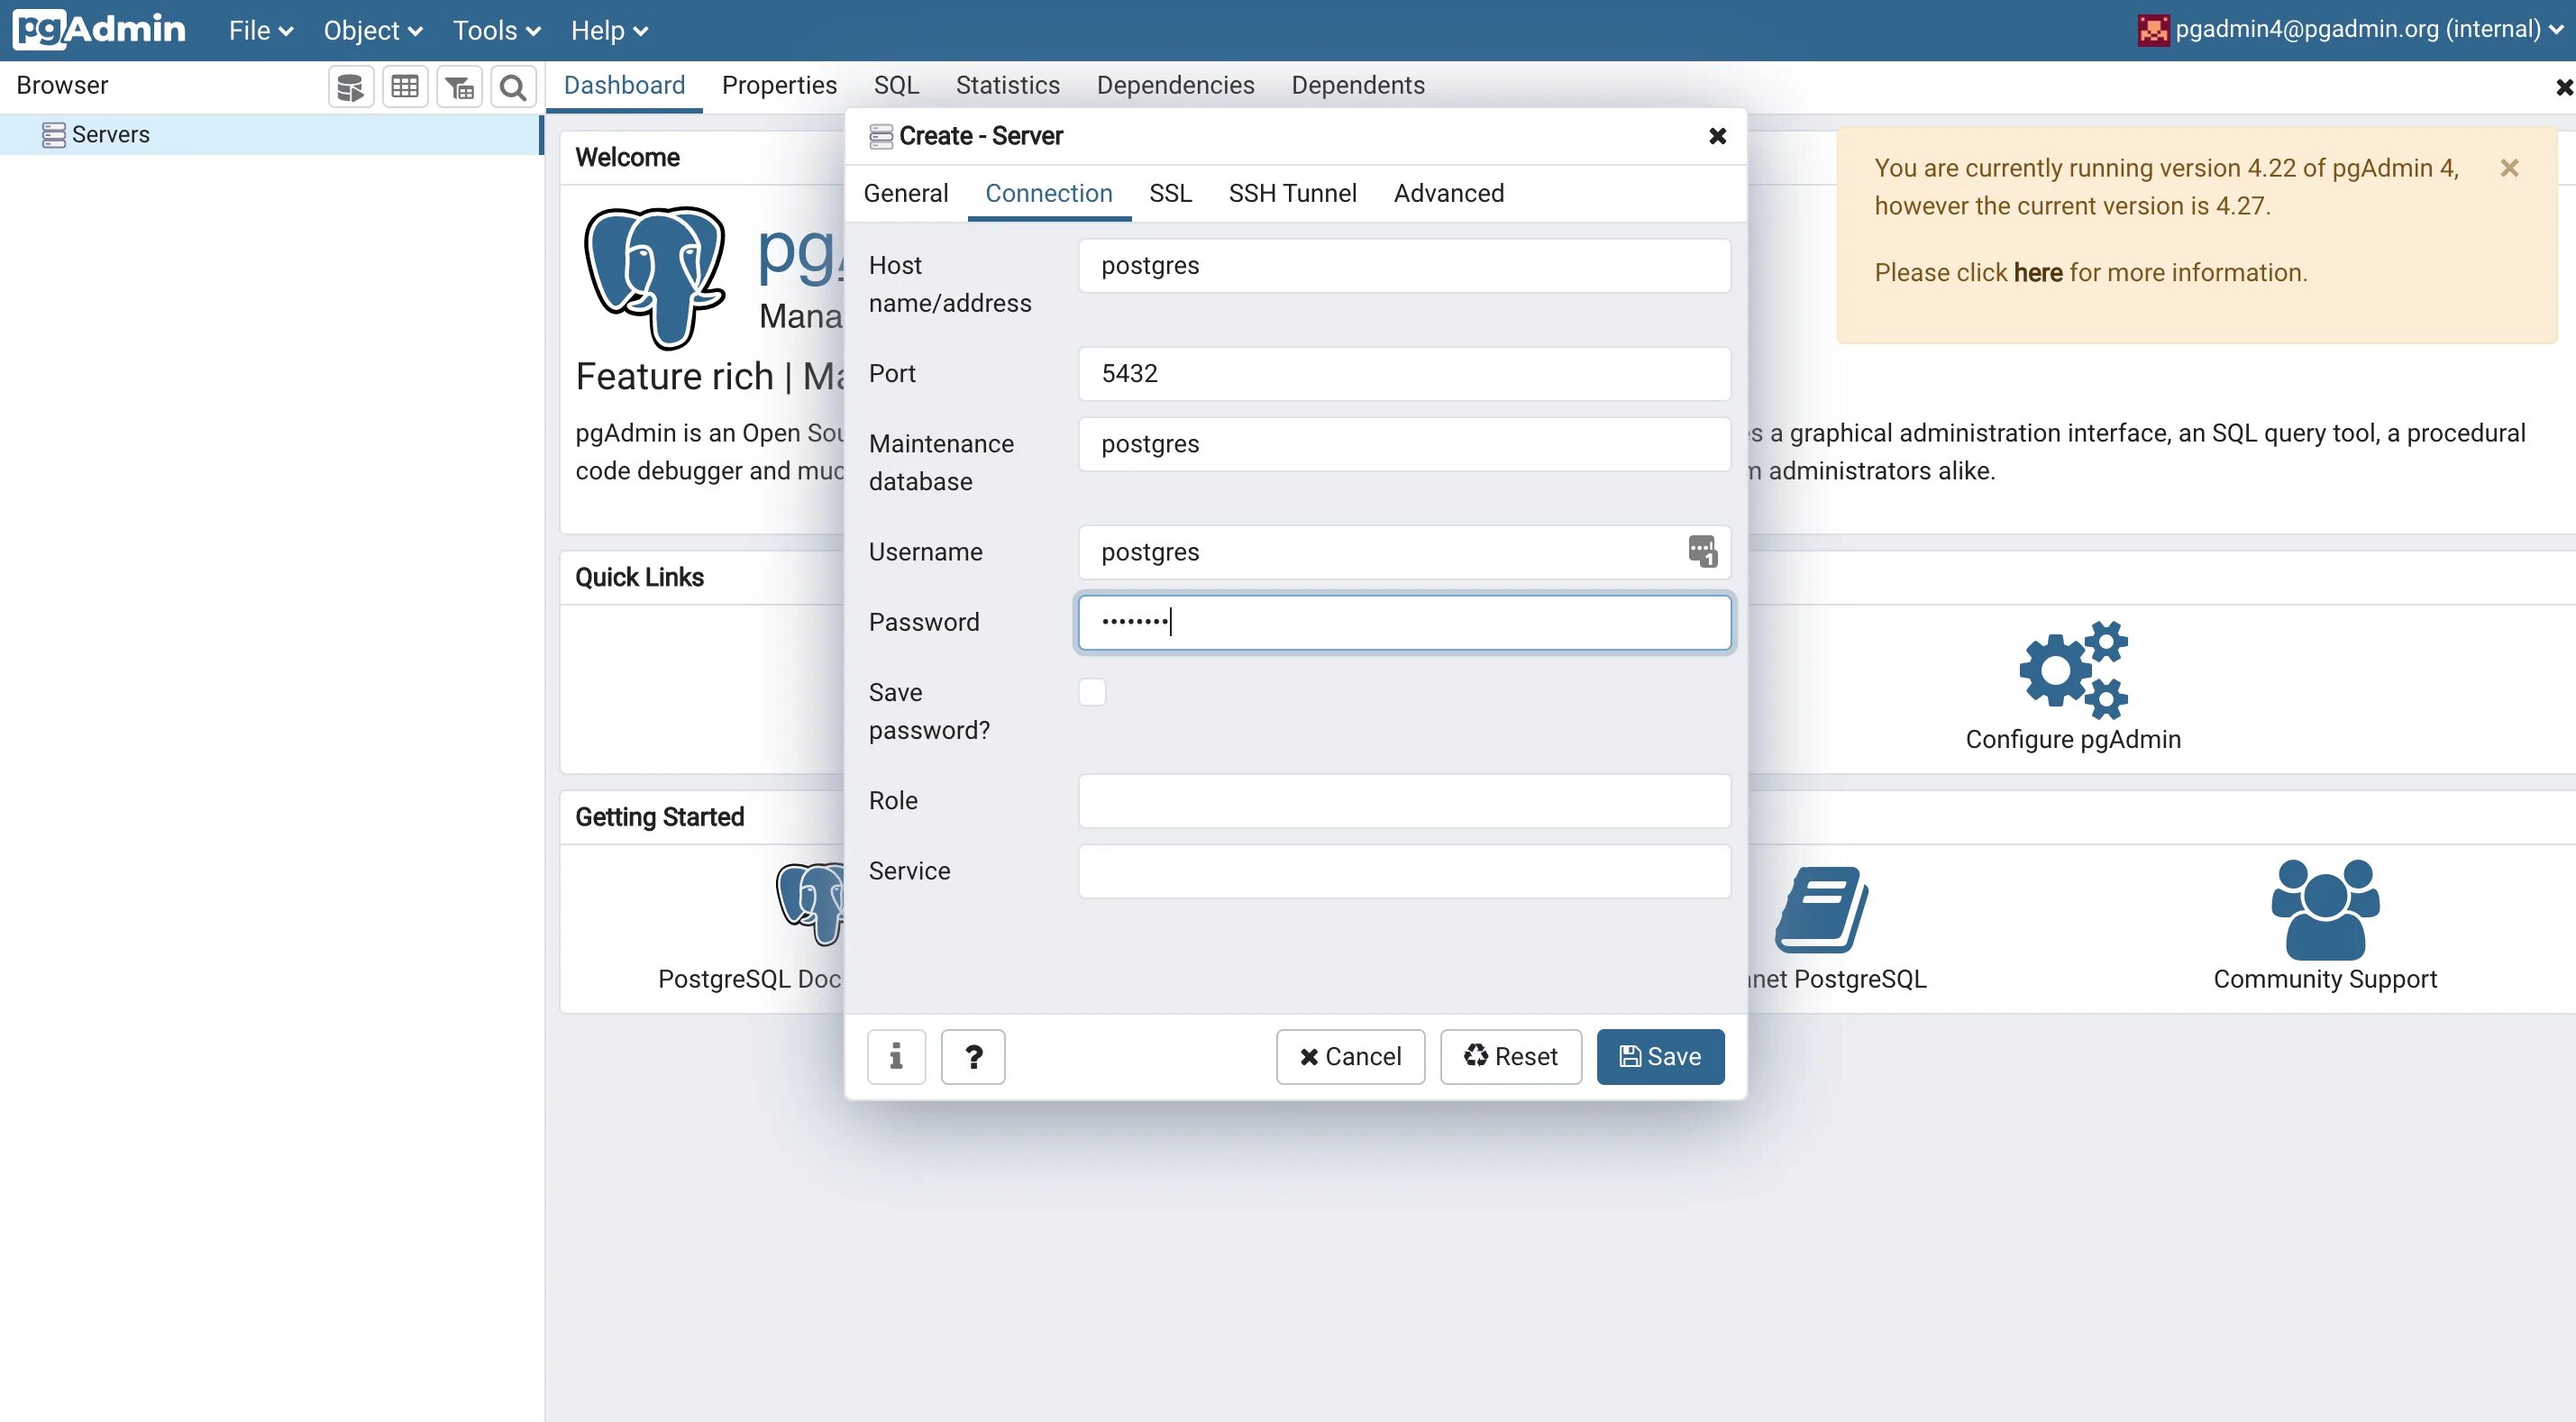Switch to the SSH Tunnel tab
2576x1422 pixels.
(x=1292, y=193)
